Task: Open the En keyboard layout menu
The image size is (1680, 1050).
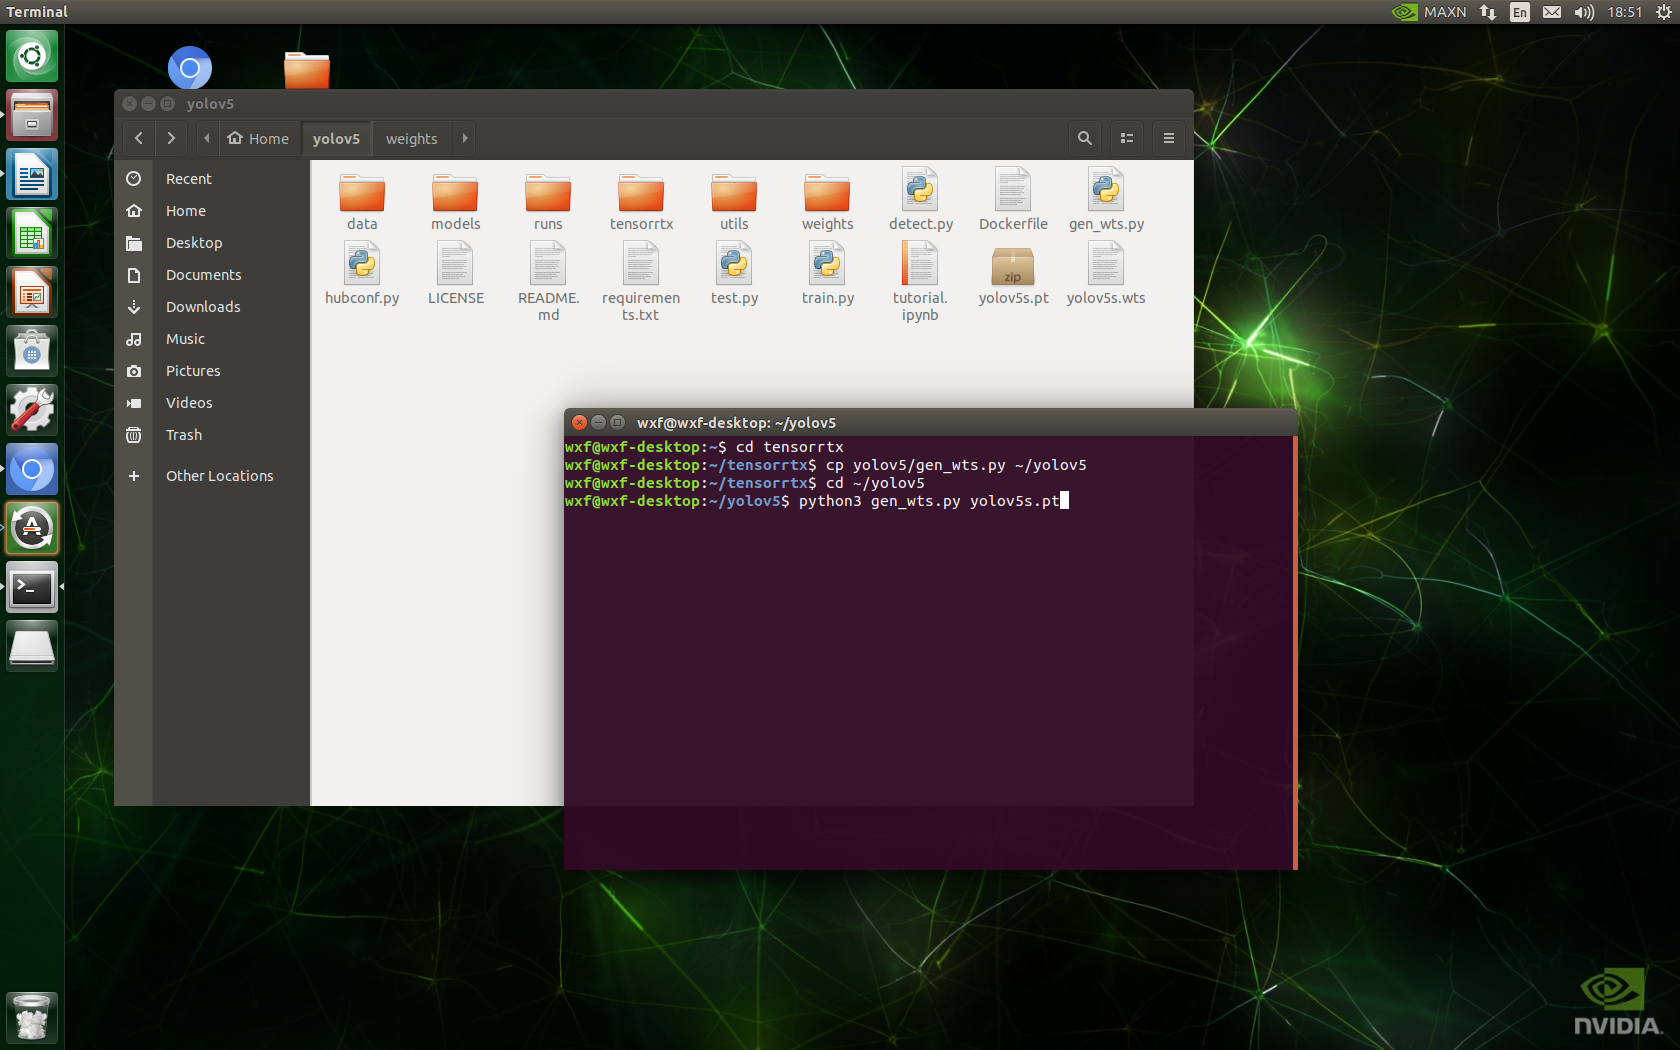Action: (x=1519, y=12)
